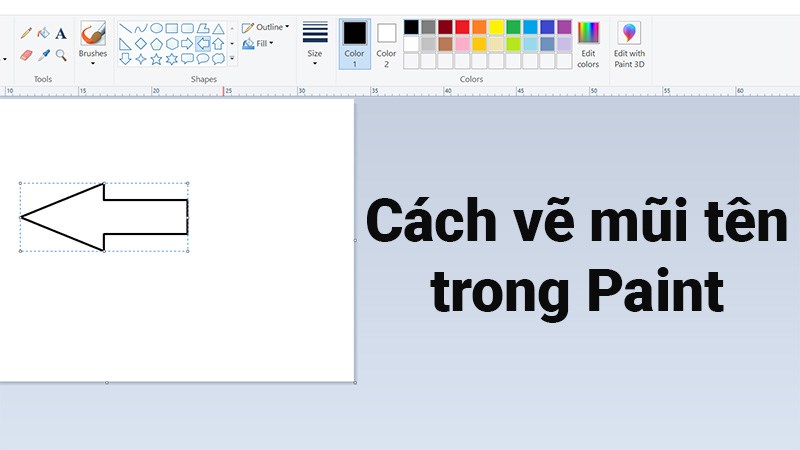Show next row of the Shapes gallery
This screenshot has width=800, height=450.
pyautogui.click(x=232, y=44)
